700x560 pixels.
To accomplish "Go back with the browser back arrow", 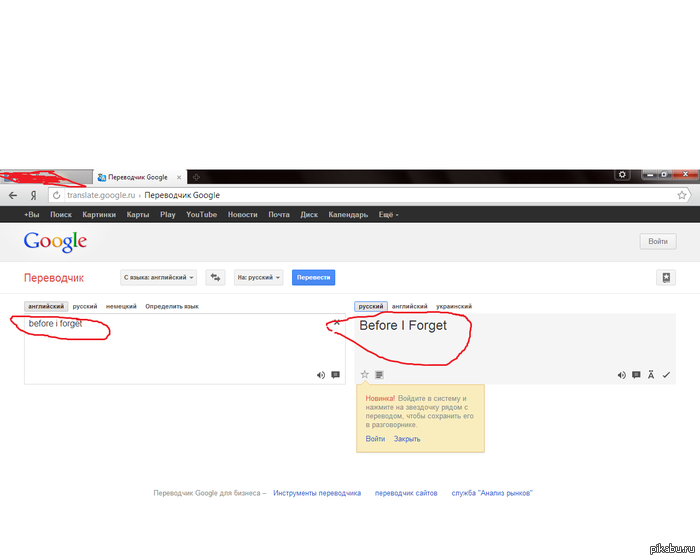I will (13, 195).
